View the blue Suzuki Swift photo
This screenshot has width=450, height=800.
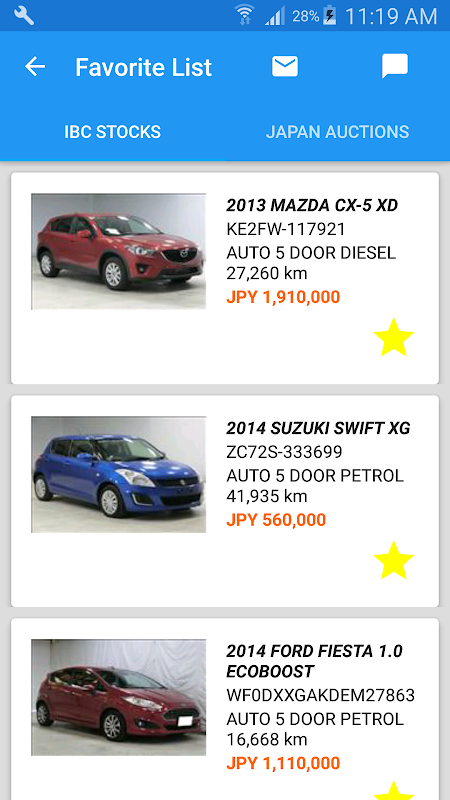tap(118, 474)
